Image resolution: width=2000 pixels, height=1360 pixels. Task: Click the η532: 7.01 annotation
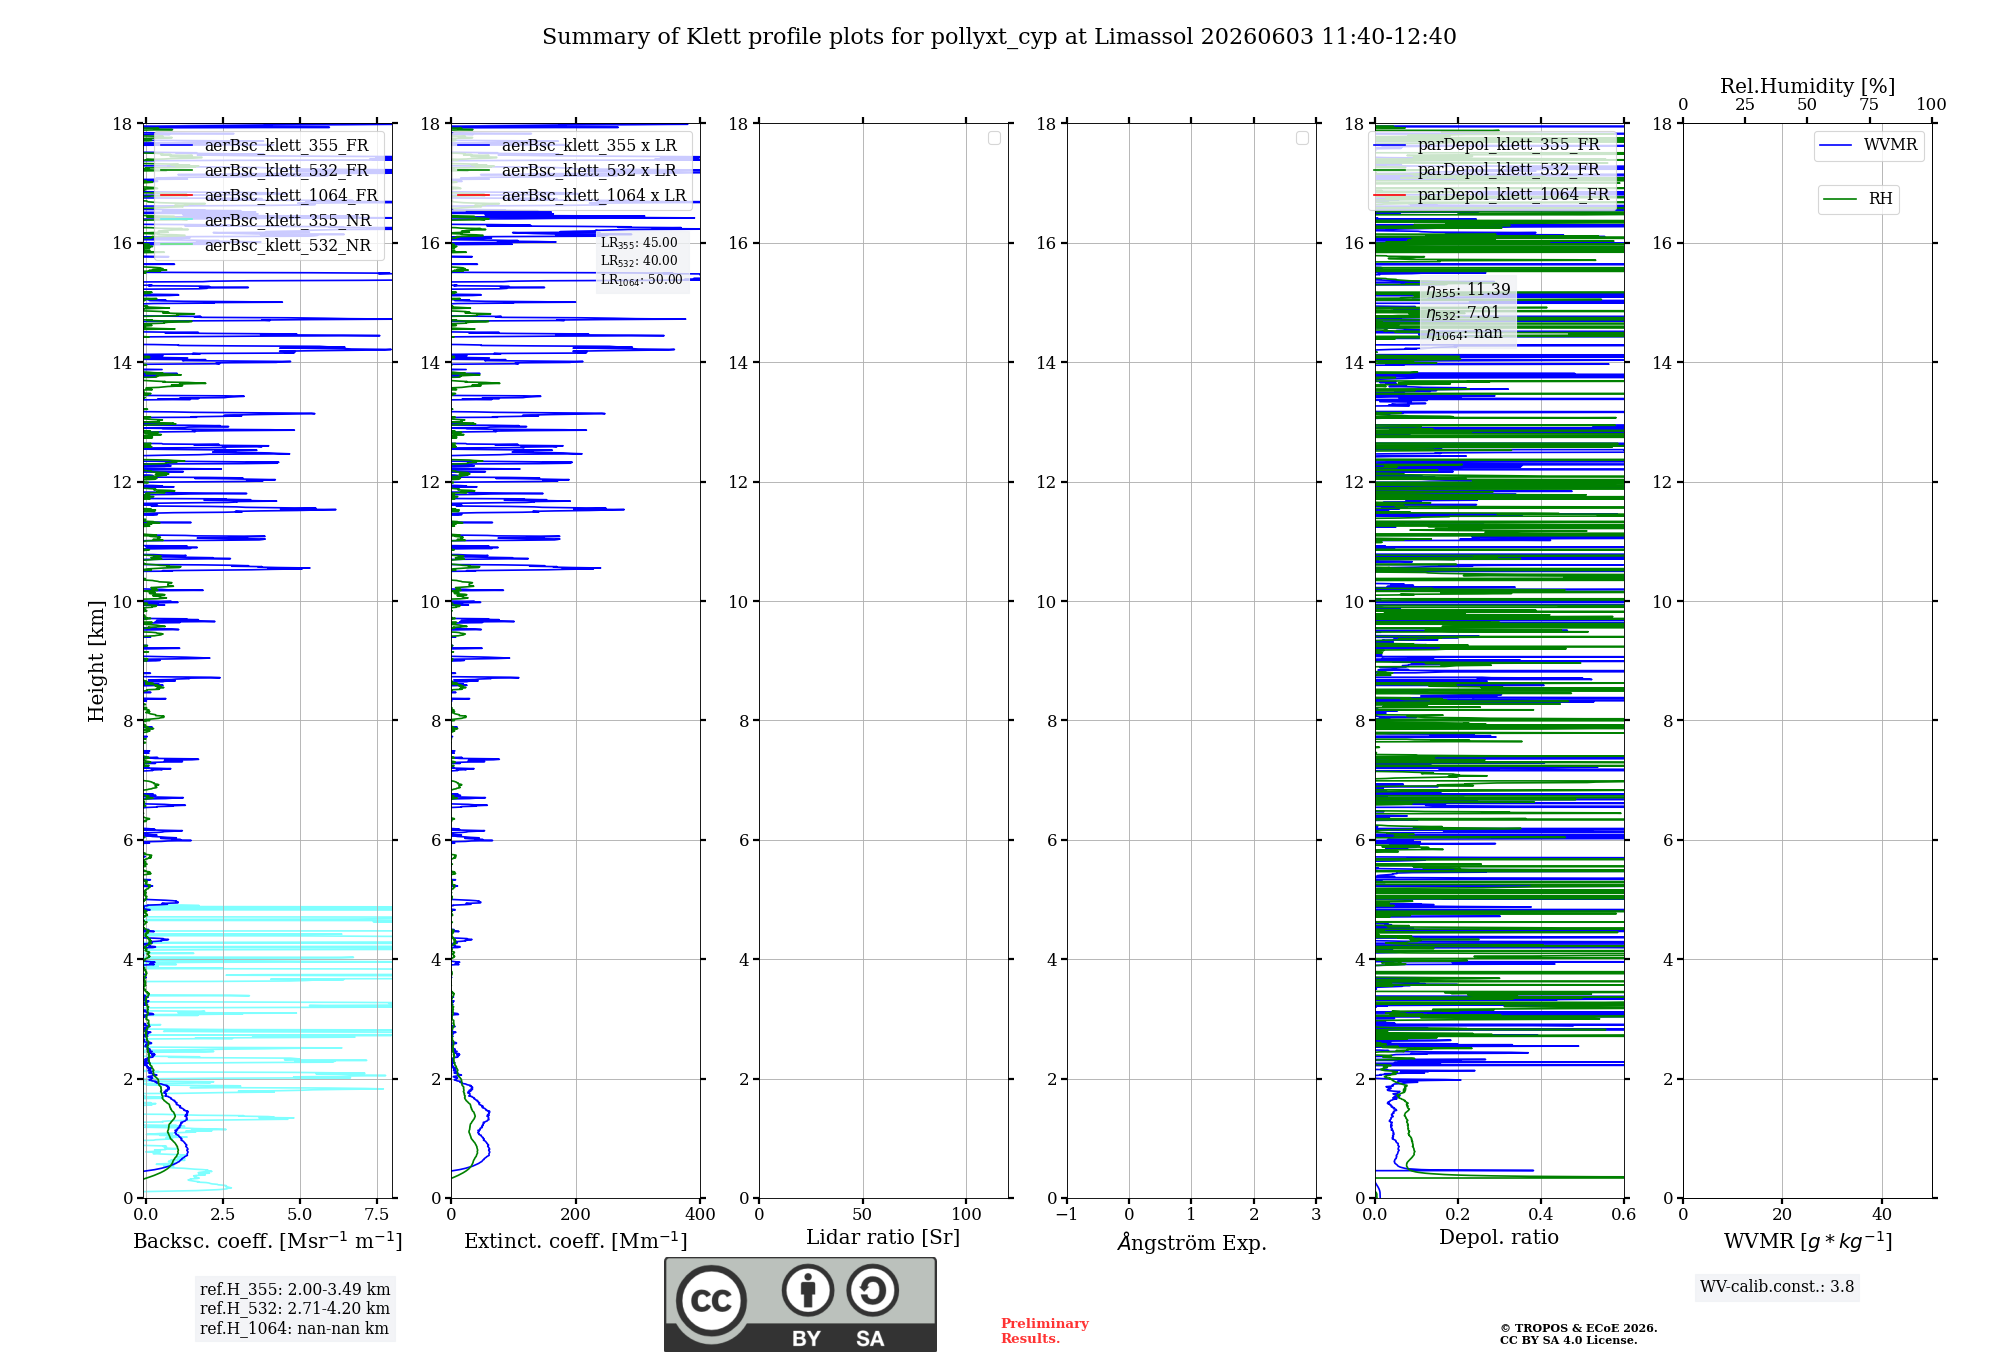tap(1463, 312)
